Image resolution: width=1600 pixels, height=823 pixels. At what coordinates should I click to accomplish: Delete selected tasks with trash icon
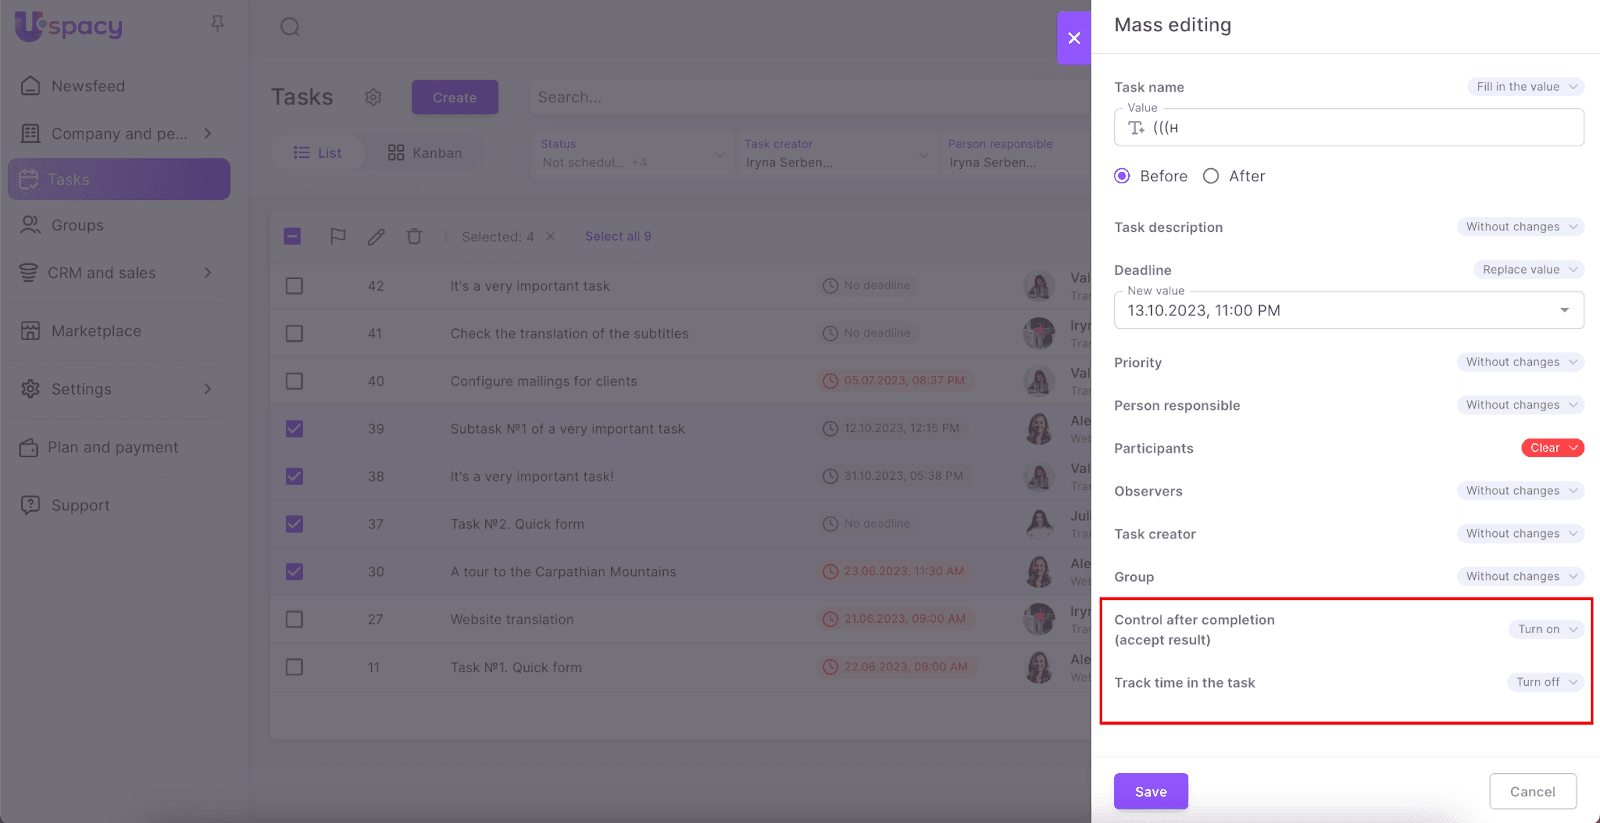414,237
